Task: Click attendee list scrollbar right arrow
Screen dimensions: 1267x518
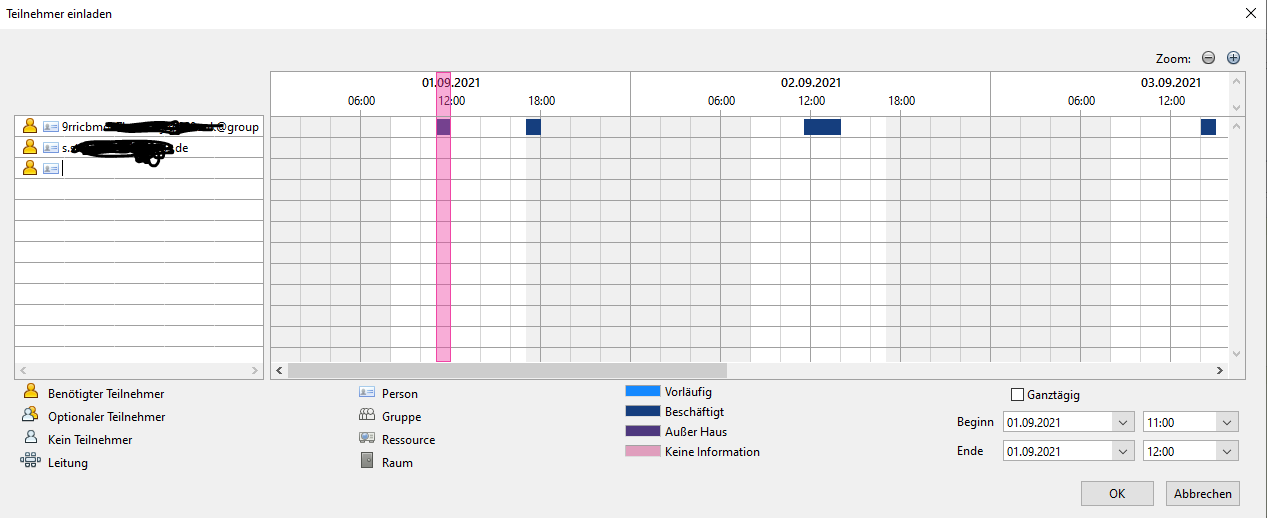Action: coord(254,370)
